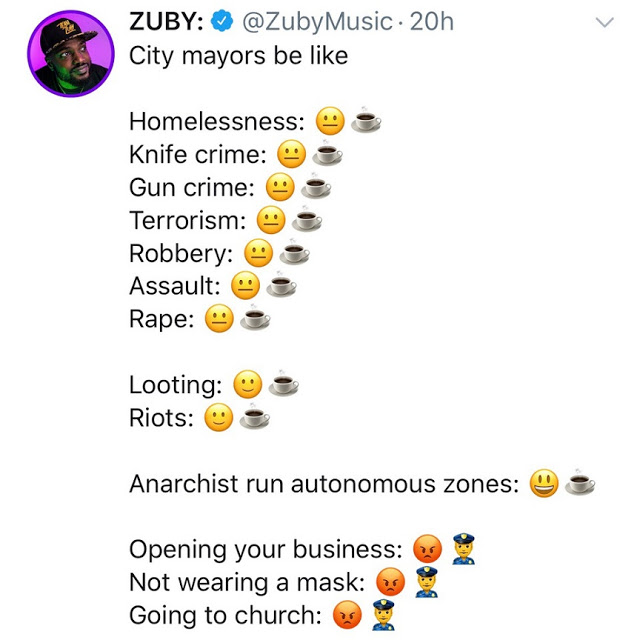Click the police officer emoji beside Going to church
This screenshot has height=640, width=640.
tap(383, 614)
